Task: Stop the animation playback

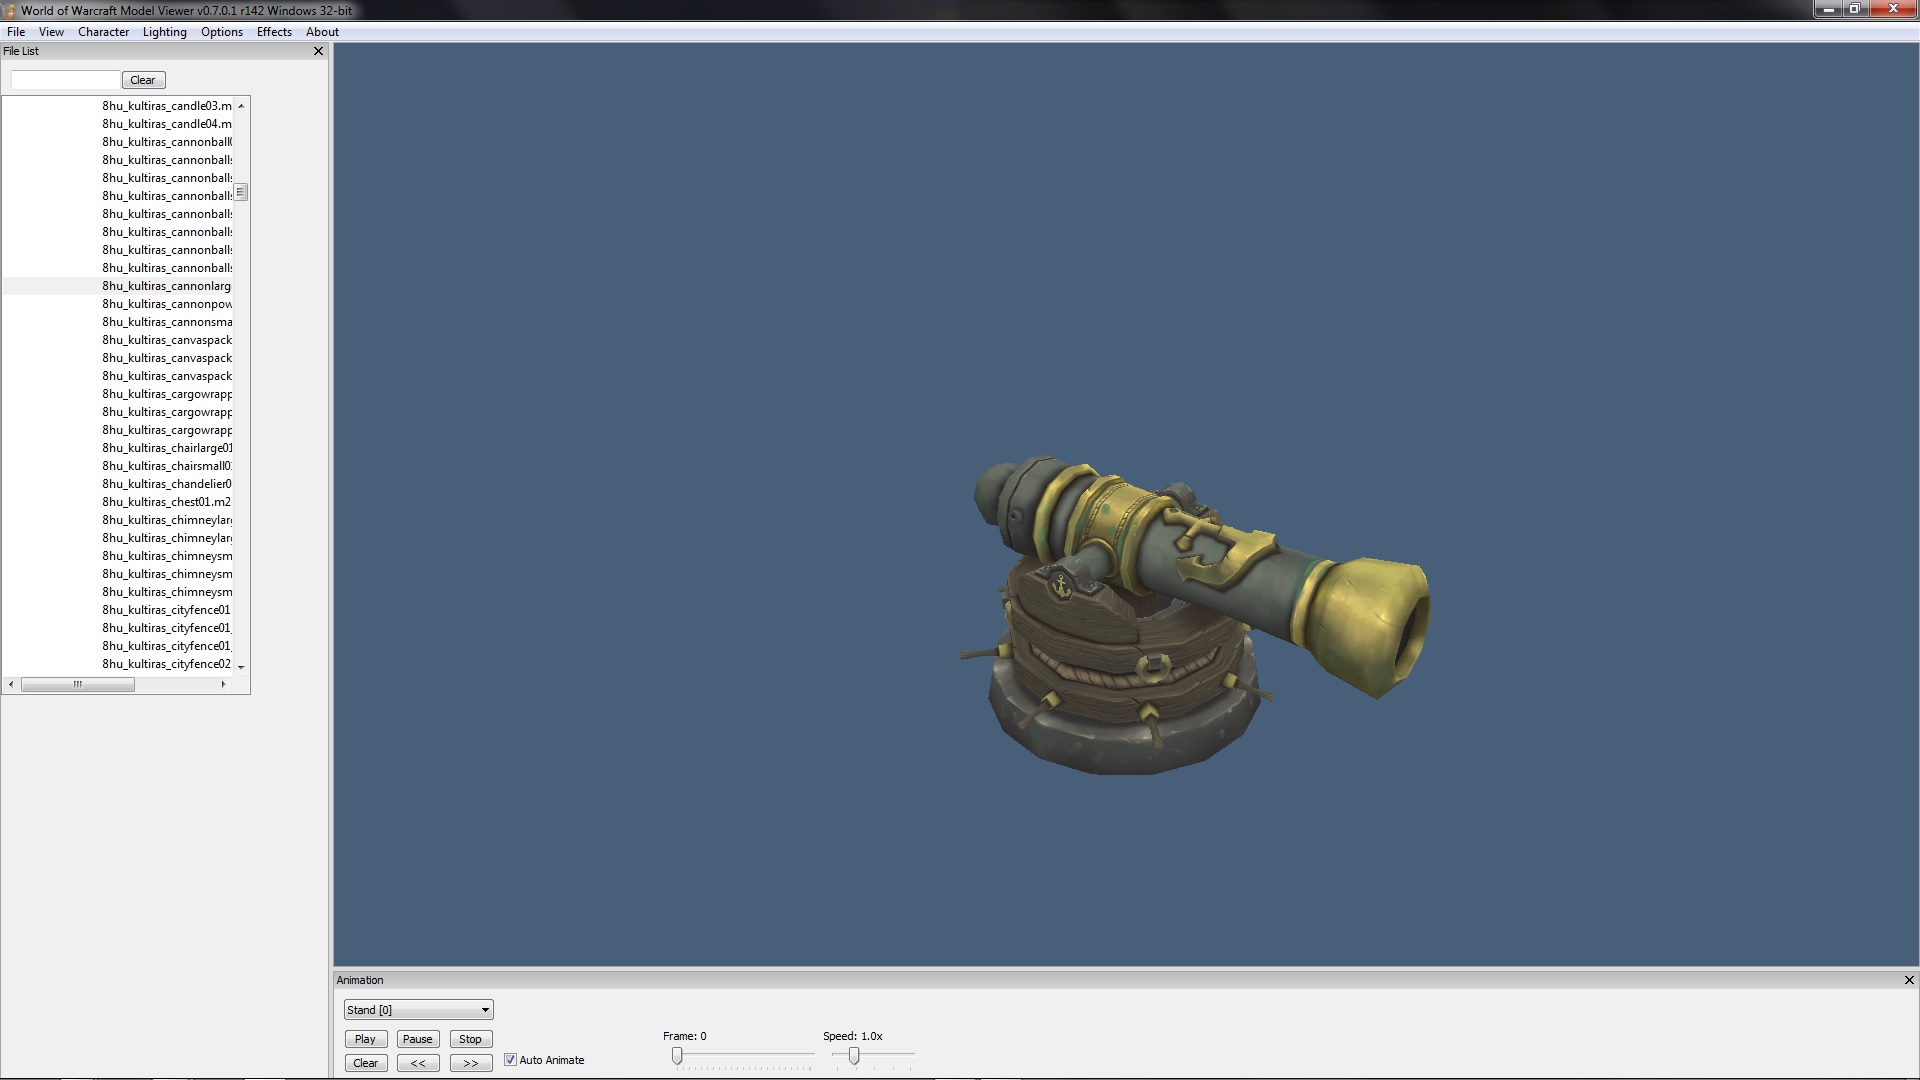Action: tap(470, 1039)
